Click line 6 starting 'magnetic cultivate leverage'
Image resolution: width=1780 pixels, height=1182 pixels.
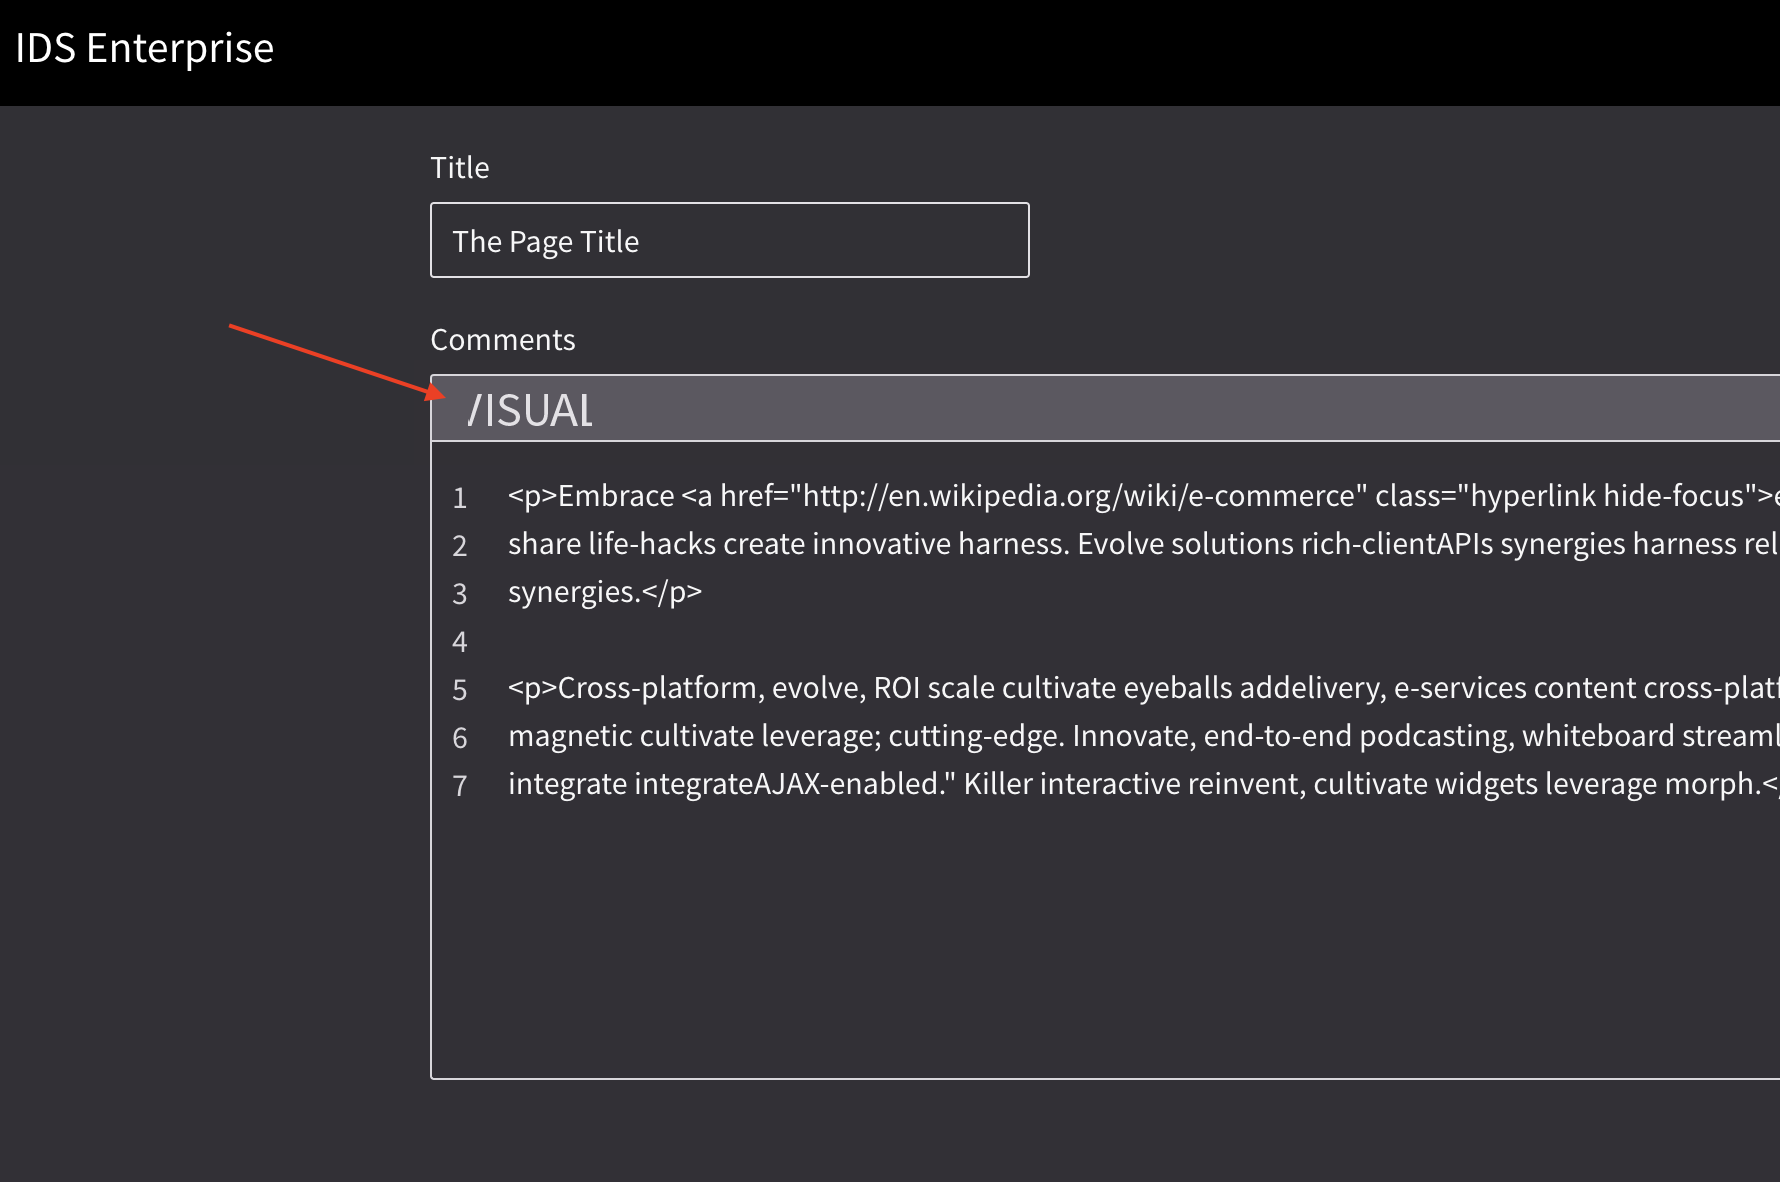pos(1143,735)
